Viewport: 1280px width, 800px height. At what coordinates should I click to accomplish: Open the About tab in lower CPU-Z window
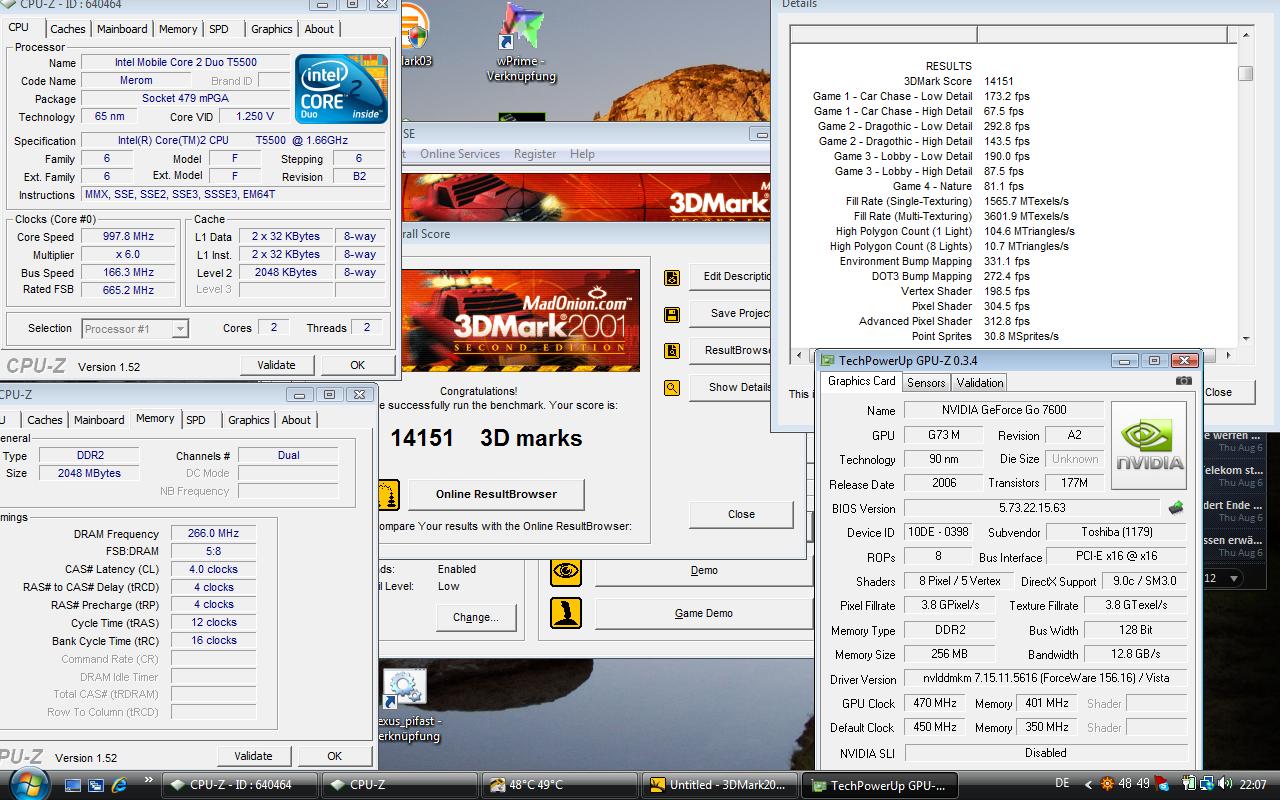(x=296, y=420)
